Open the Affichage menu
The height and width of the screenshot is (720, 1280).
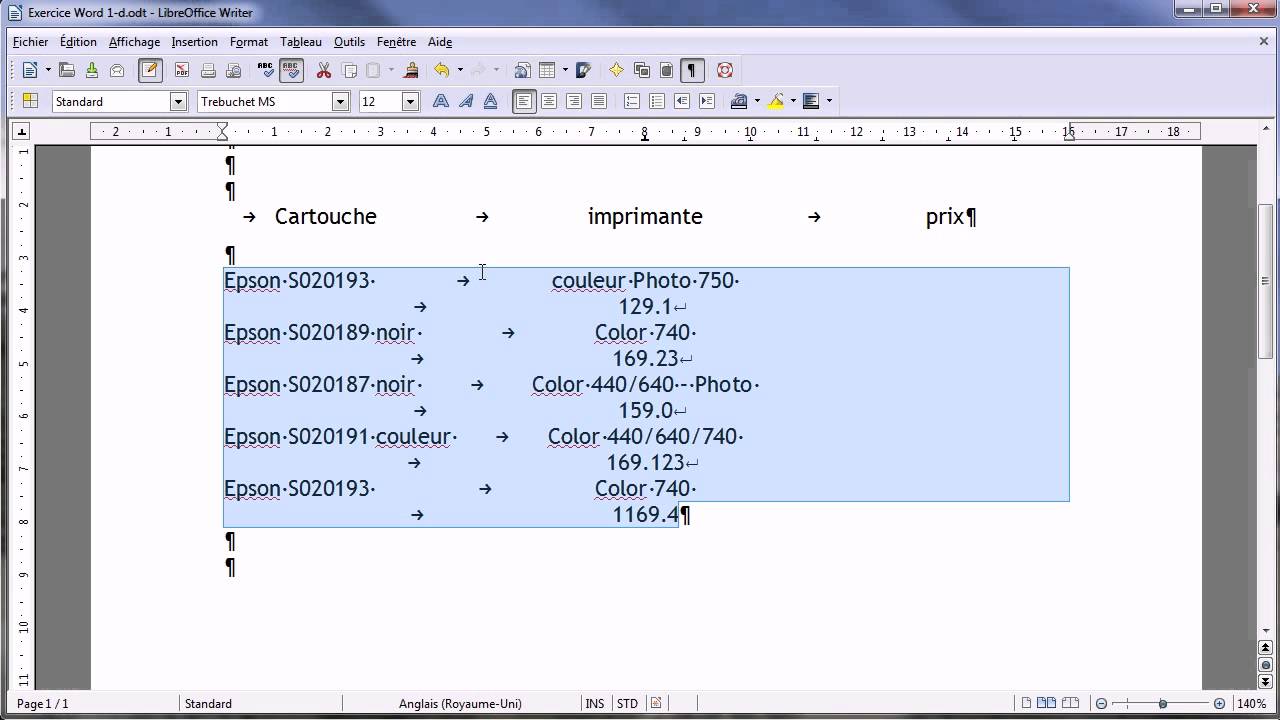click(134, 42)
